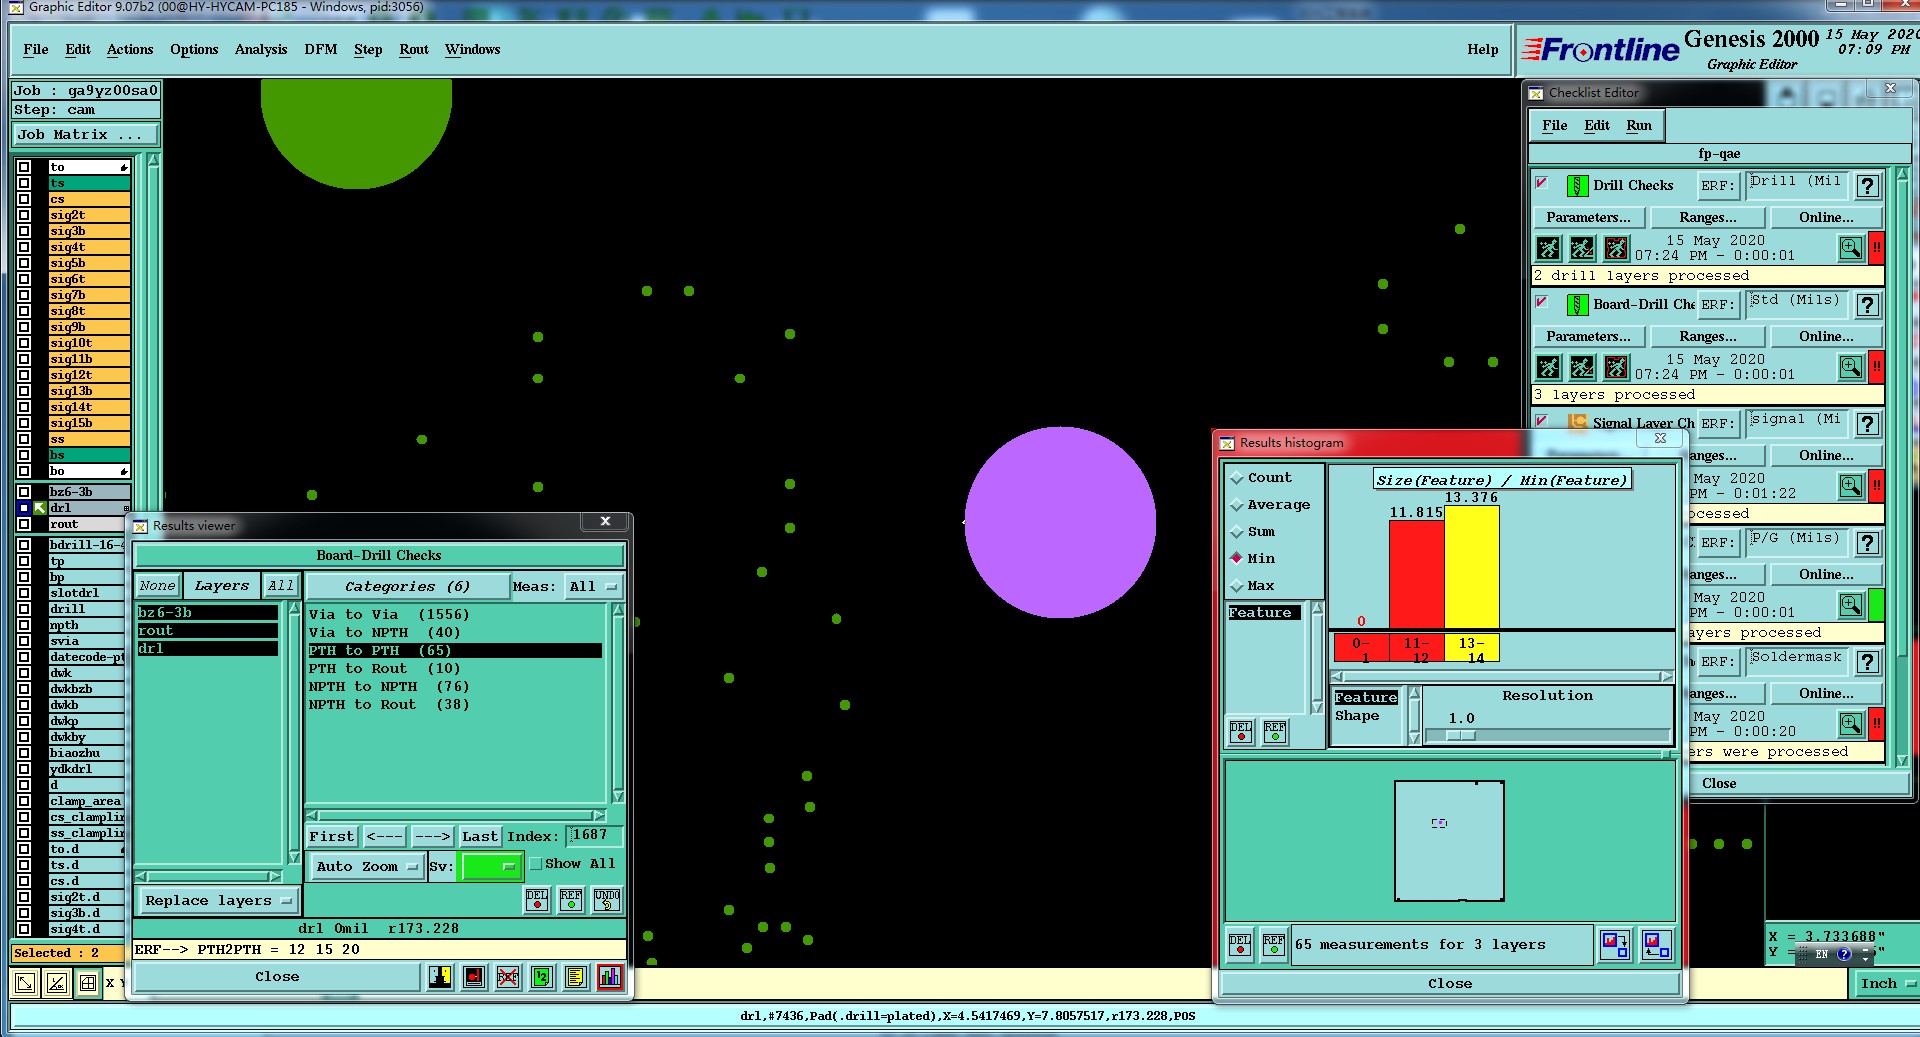Click the help question mark for Drill Checks
This screenshot has height=1037, width=1920.
click(1867, 186)
